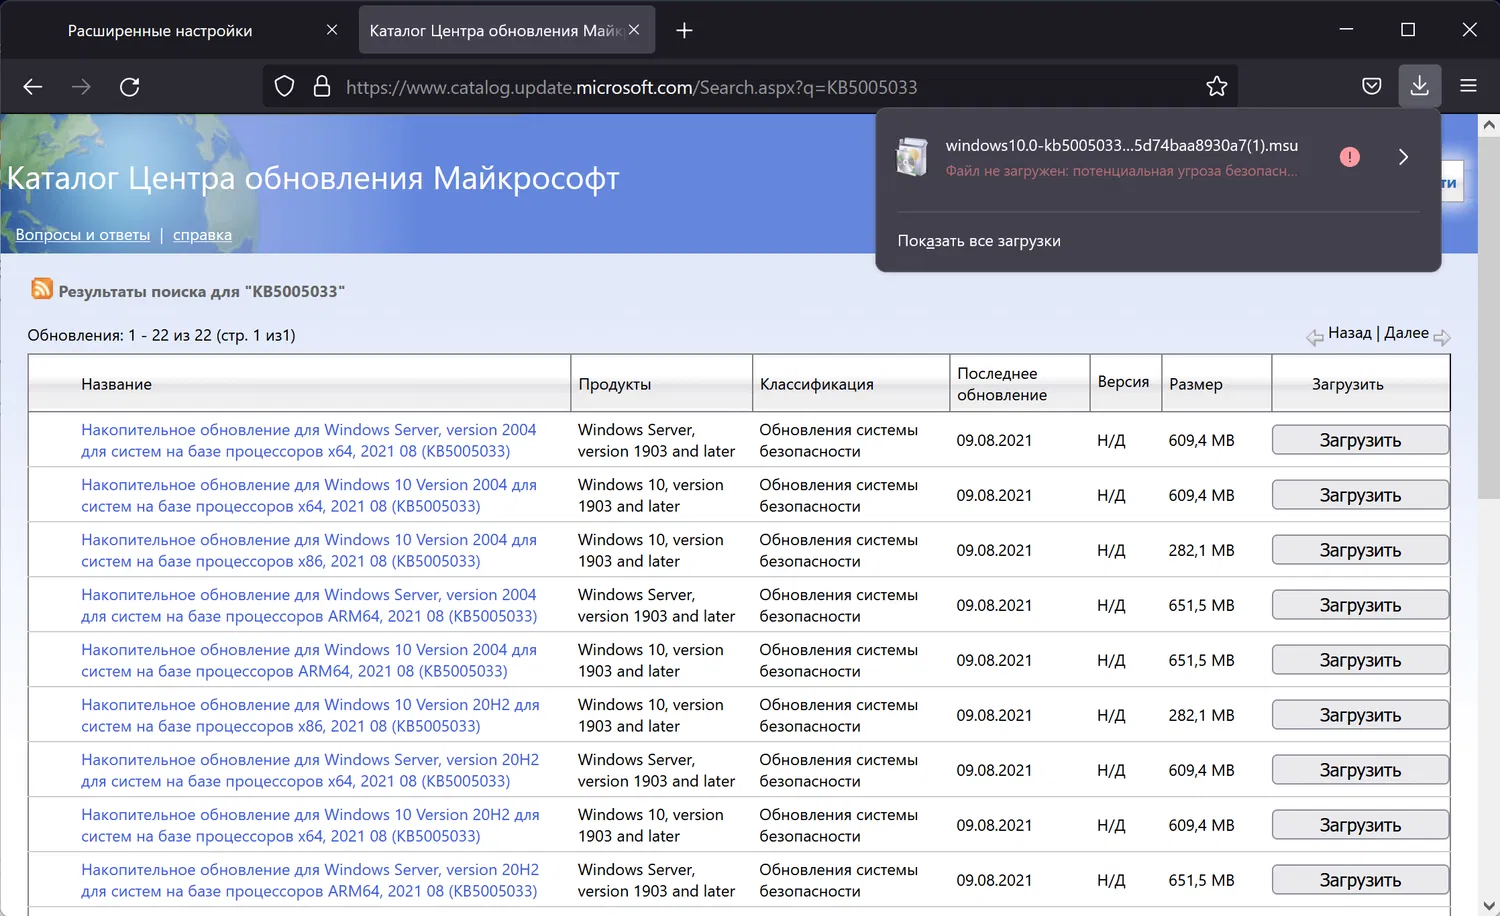
Task: Open Windows Server version 2004 ARM64 update link
Action: (308, 605)
